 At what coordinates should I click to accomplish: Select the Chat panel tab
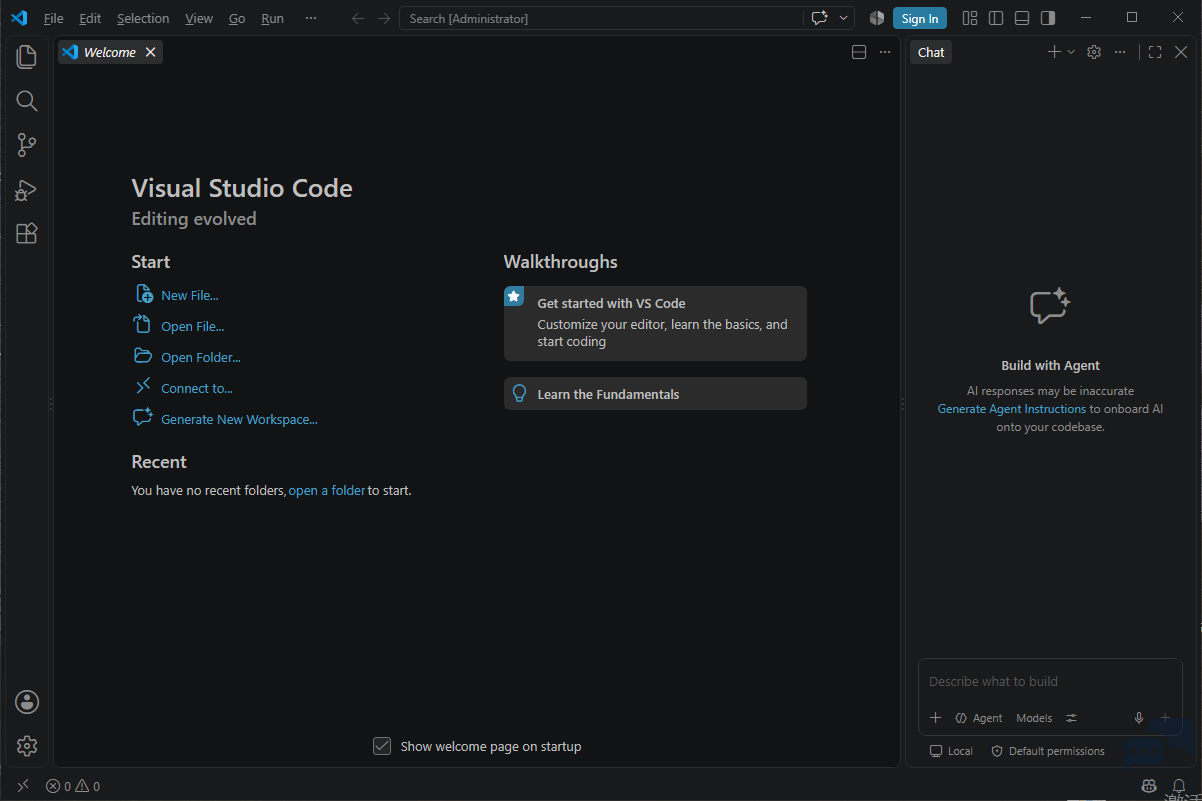931,52
